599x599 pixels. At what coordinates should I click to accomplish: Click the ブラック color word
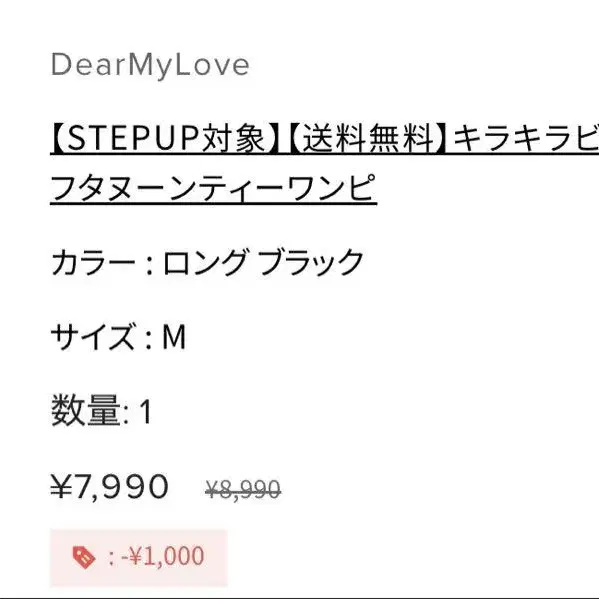click(311, 262)
